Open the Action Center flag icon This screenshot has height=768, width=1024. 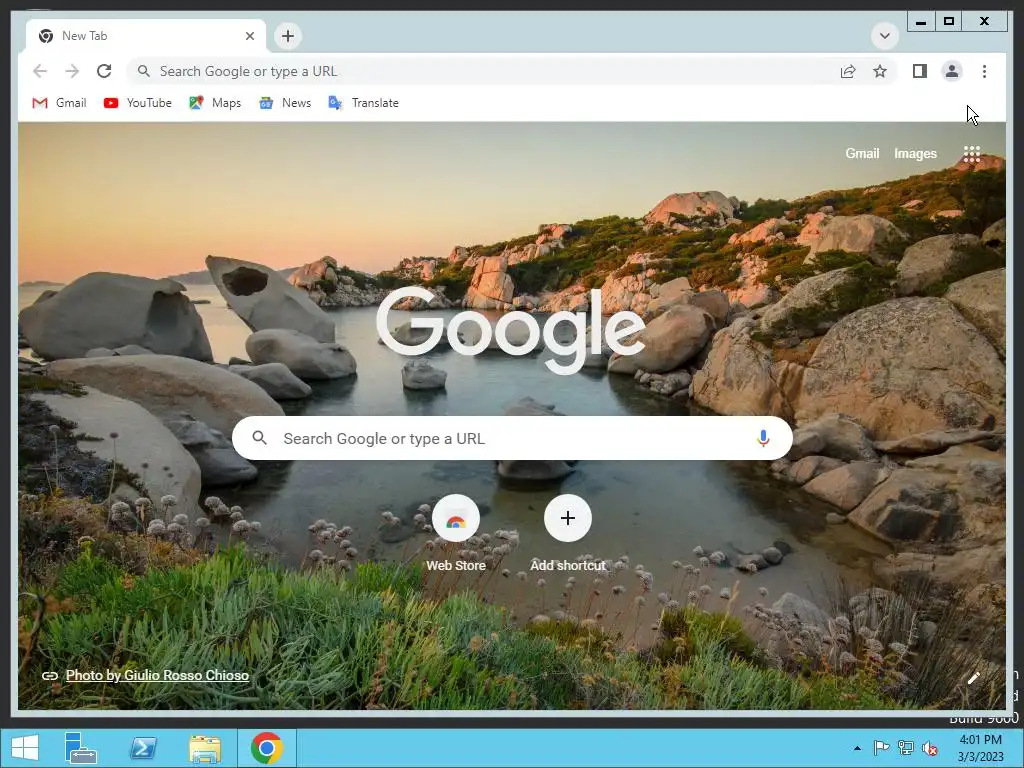coord(881,748)
